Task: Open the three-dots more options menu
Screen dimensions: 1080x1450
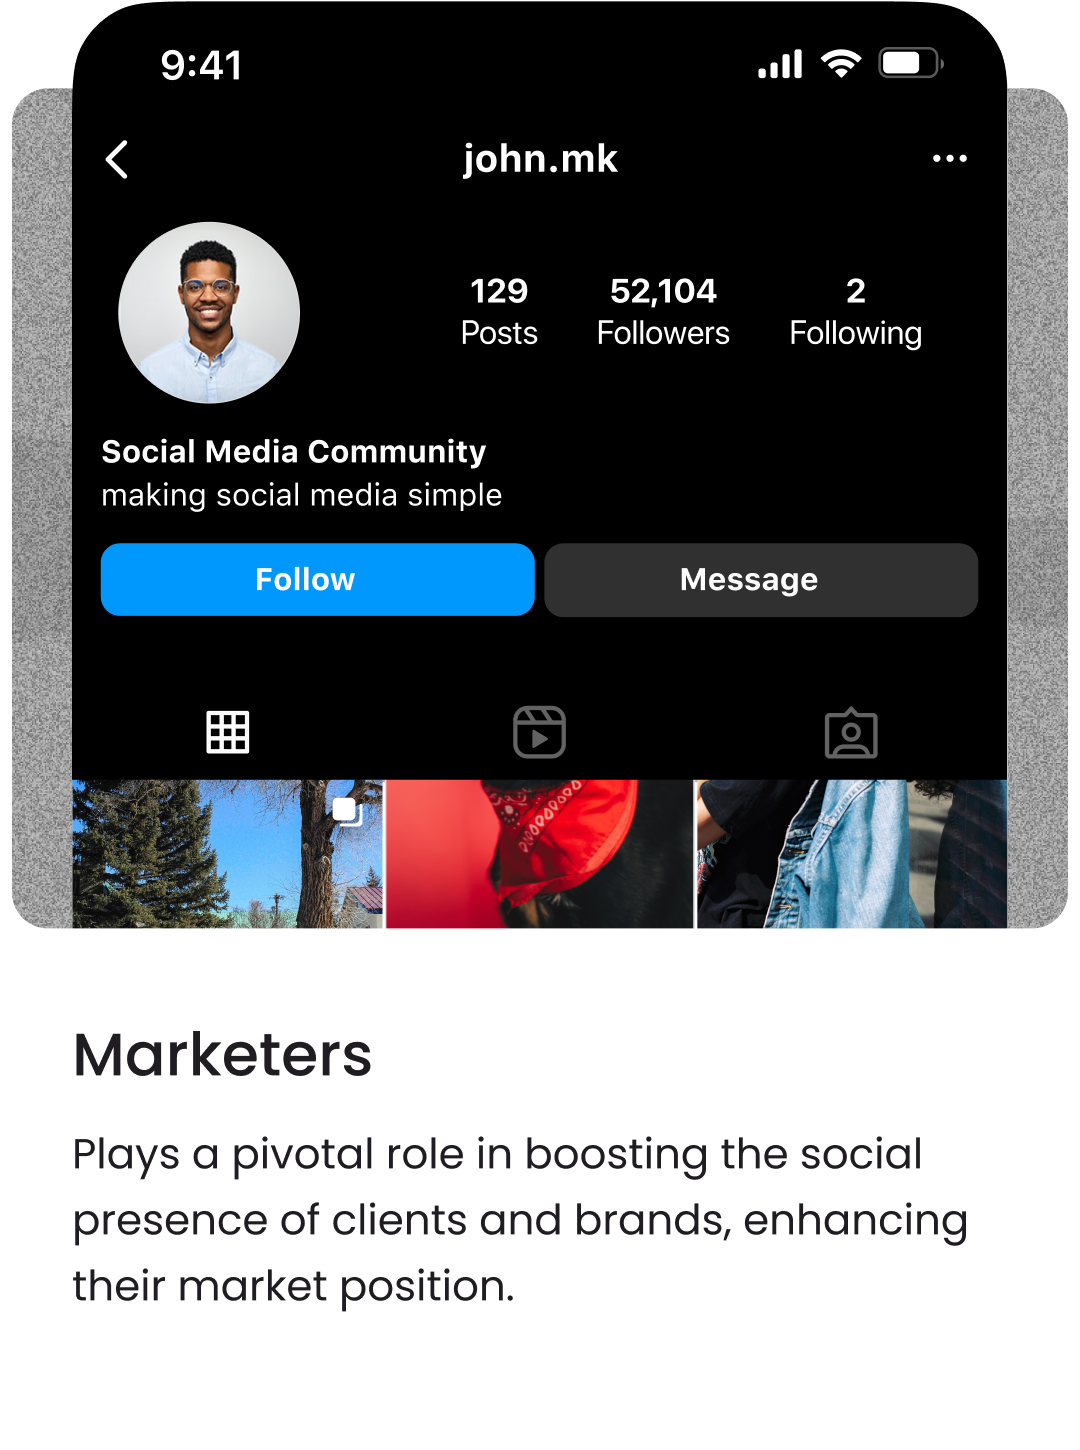Action: [x=949, y=159]
